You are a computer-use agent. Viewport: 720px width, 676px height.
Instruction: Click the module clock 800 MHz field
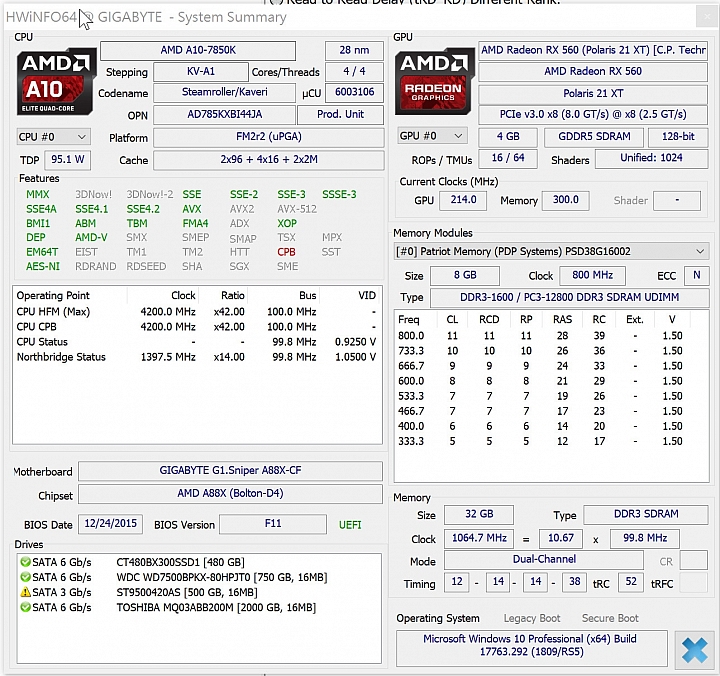click(x=592, y=276)
